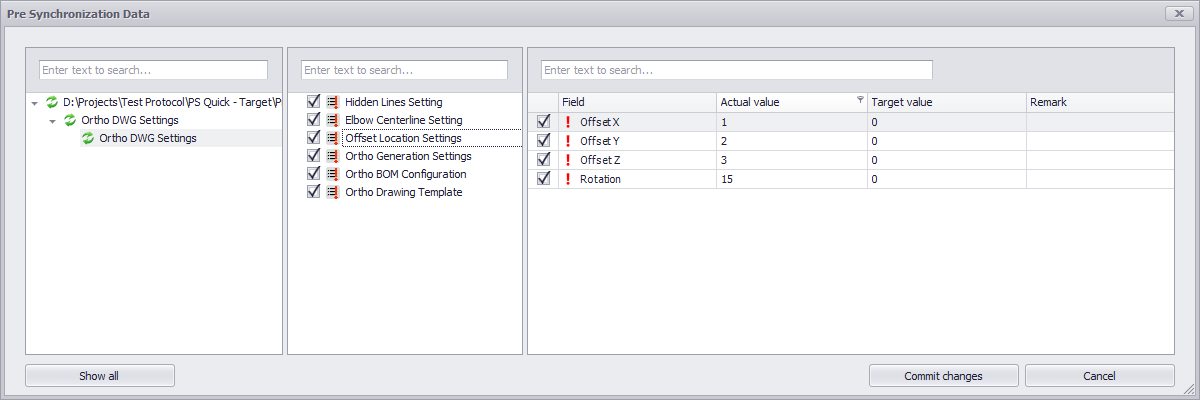
Task: Click the Offset Y field name
Action: [600, 141]
